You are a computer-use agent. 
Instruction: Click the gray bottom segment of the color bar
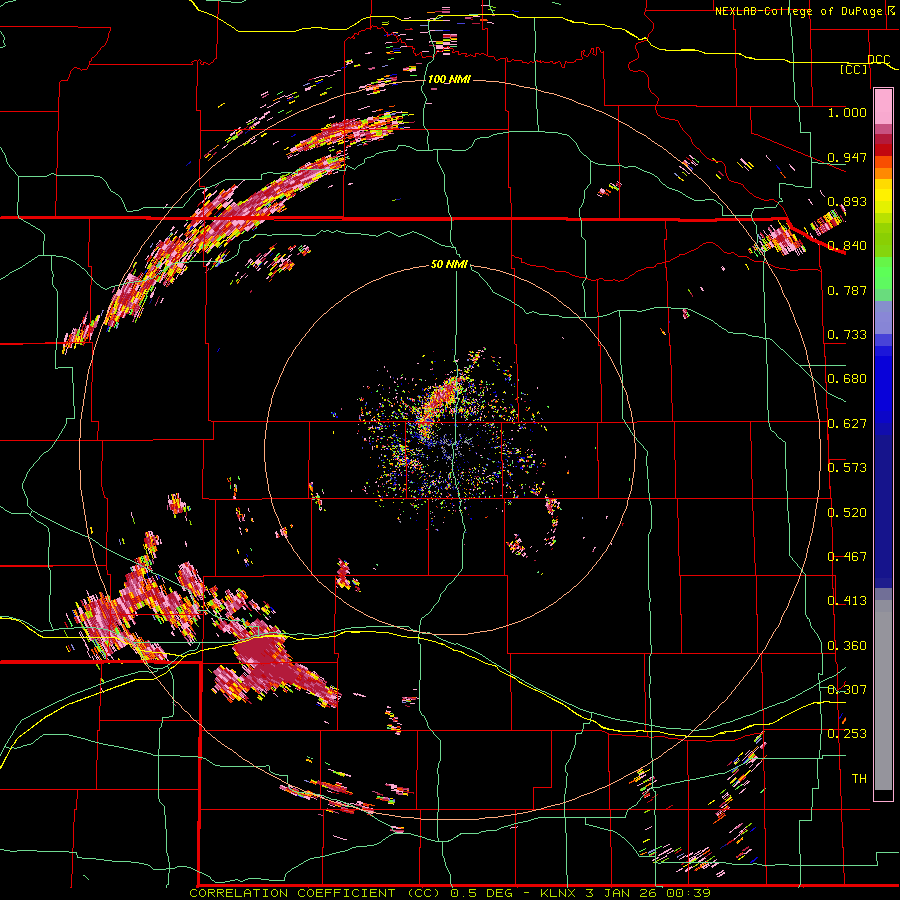click(x=883, y=695)
